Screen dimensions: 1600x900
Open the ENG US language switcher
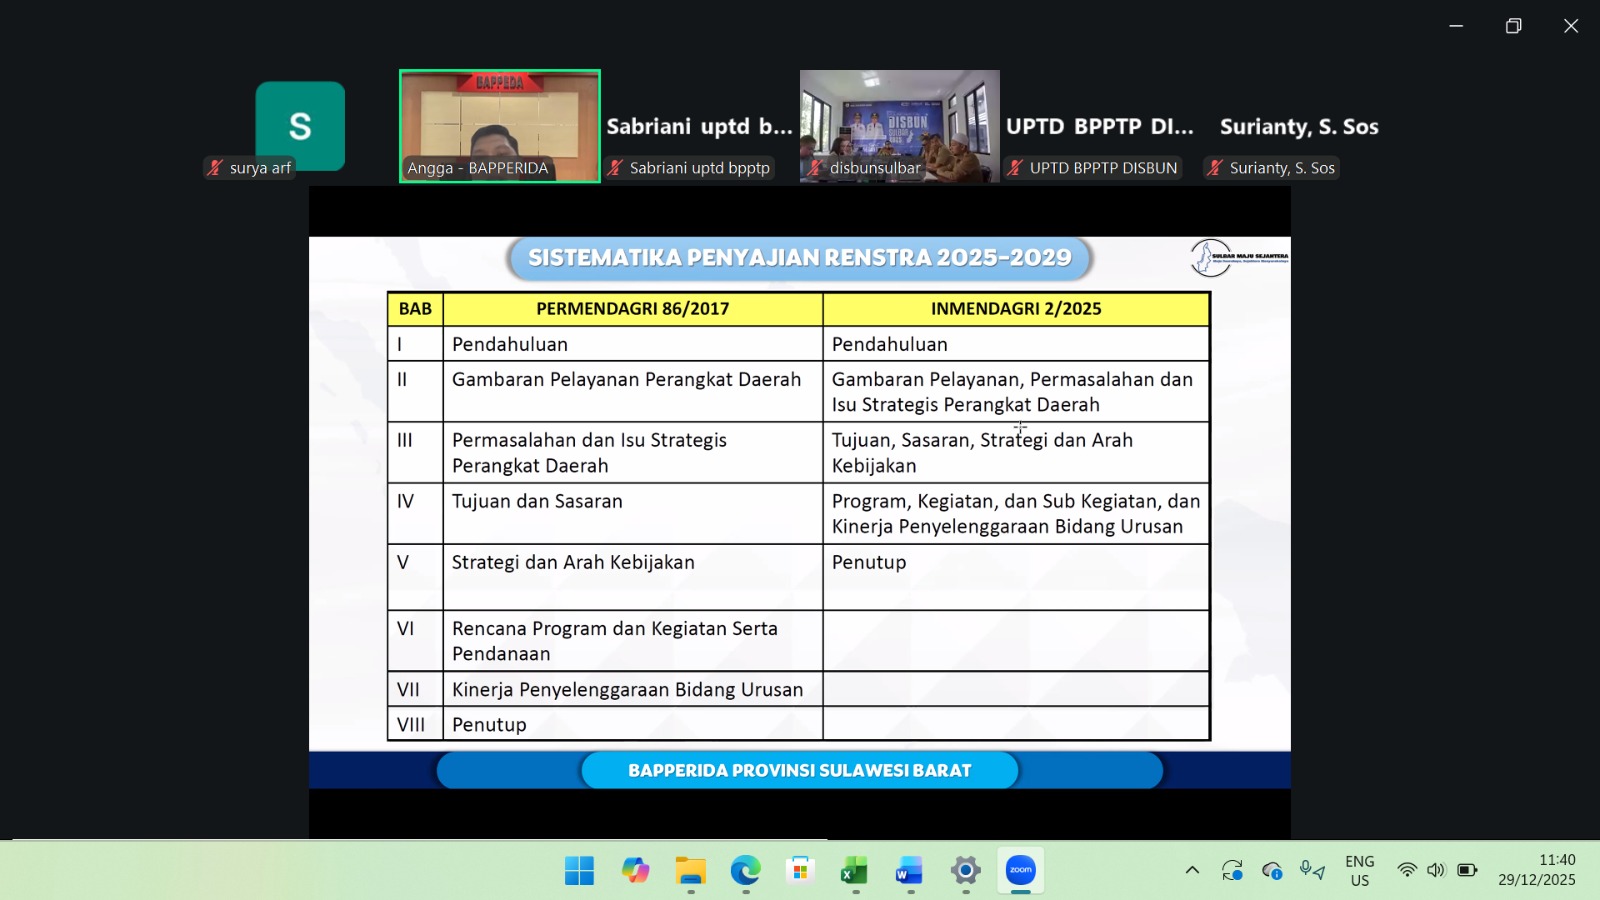coord(1359,870)
